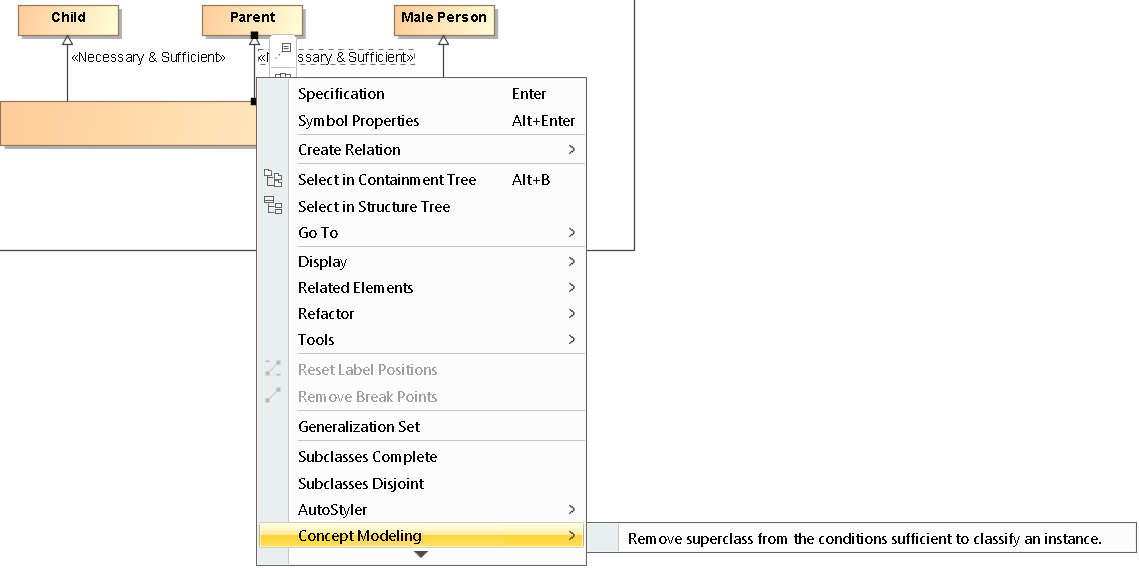Select the Child class box

pos(68,19)
